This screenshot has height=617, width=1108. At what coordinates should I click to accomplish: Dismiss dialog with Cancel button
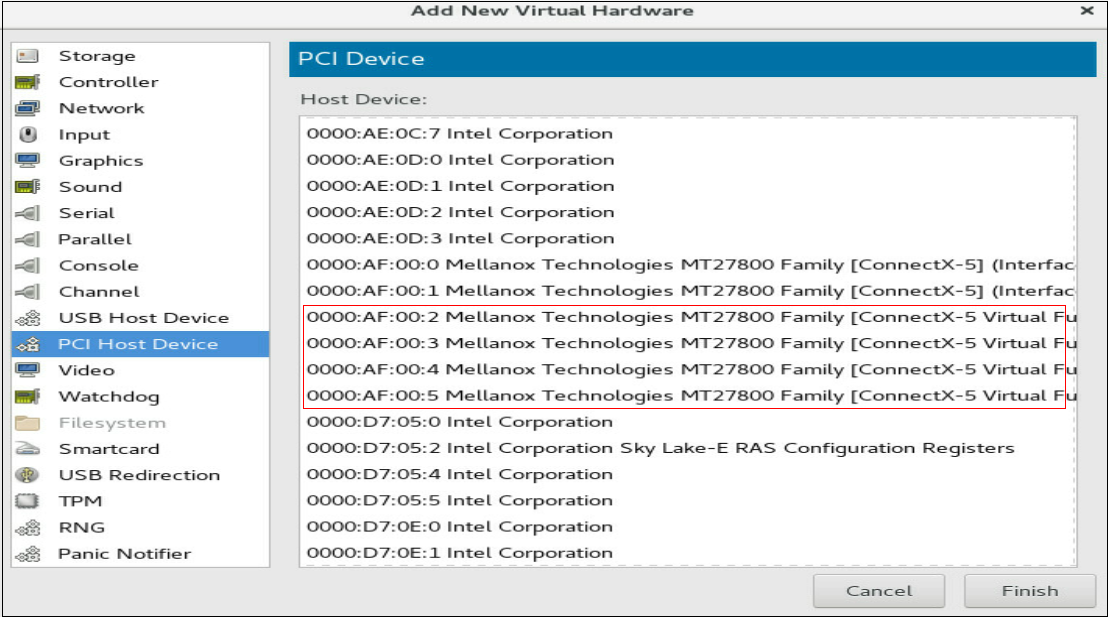pos(879,591)
